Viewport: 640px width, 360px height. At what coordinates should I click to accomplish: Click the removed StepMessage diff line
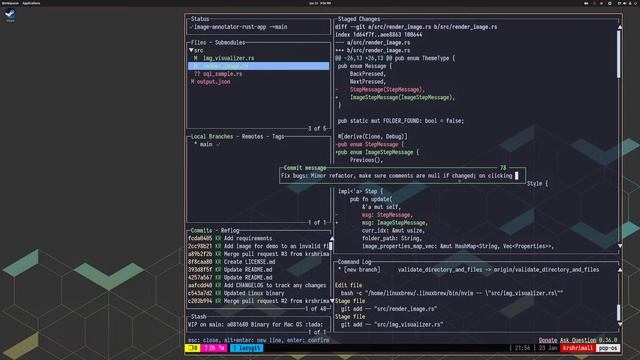click(387, 90)
